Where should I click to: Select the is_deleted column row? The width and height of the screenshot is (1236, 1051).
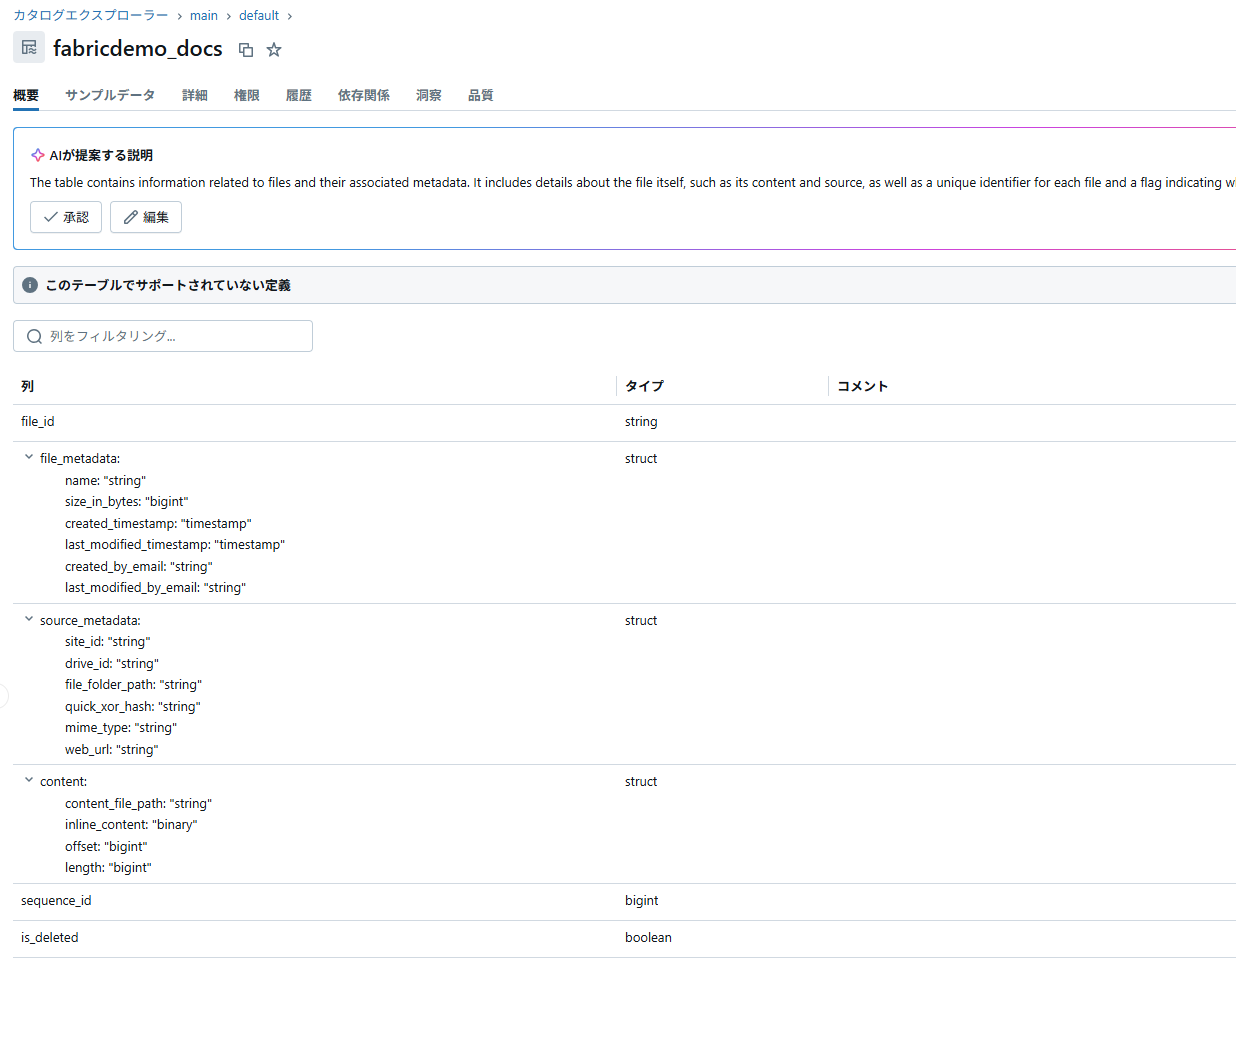click(x=624, y=938)
